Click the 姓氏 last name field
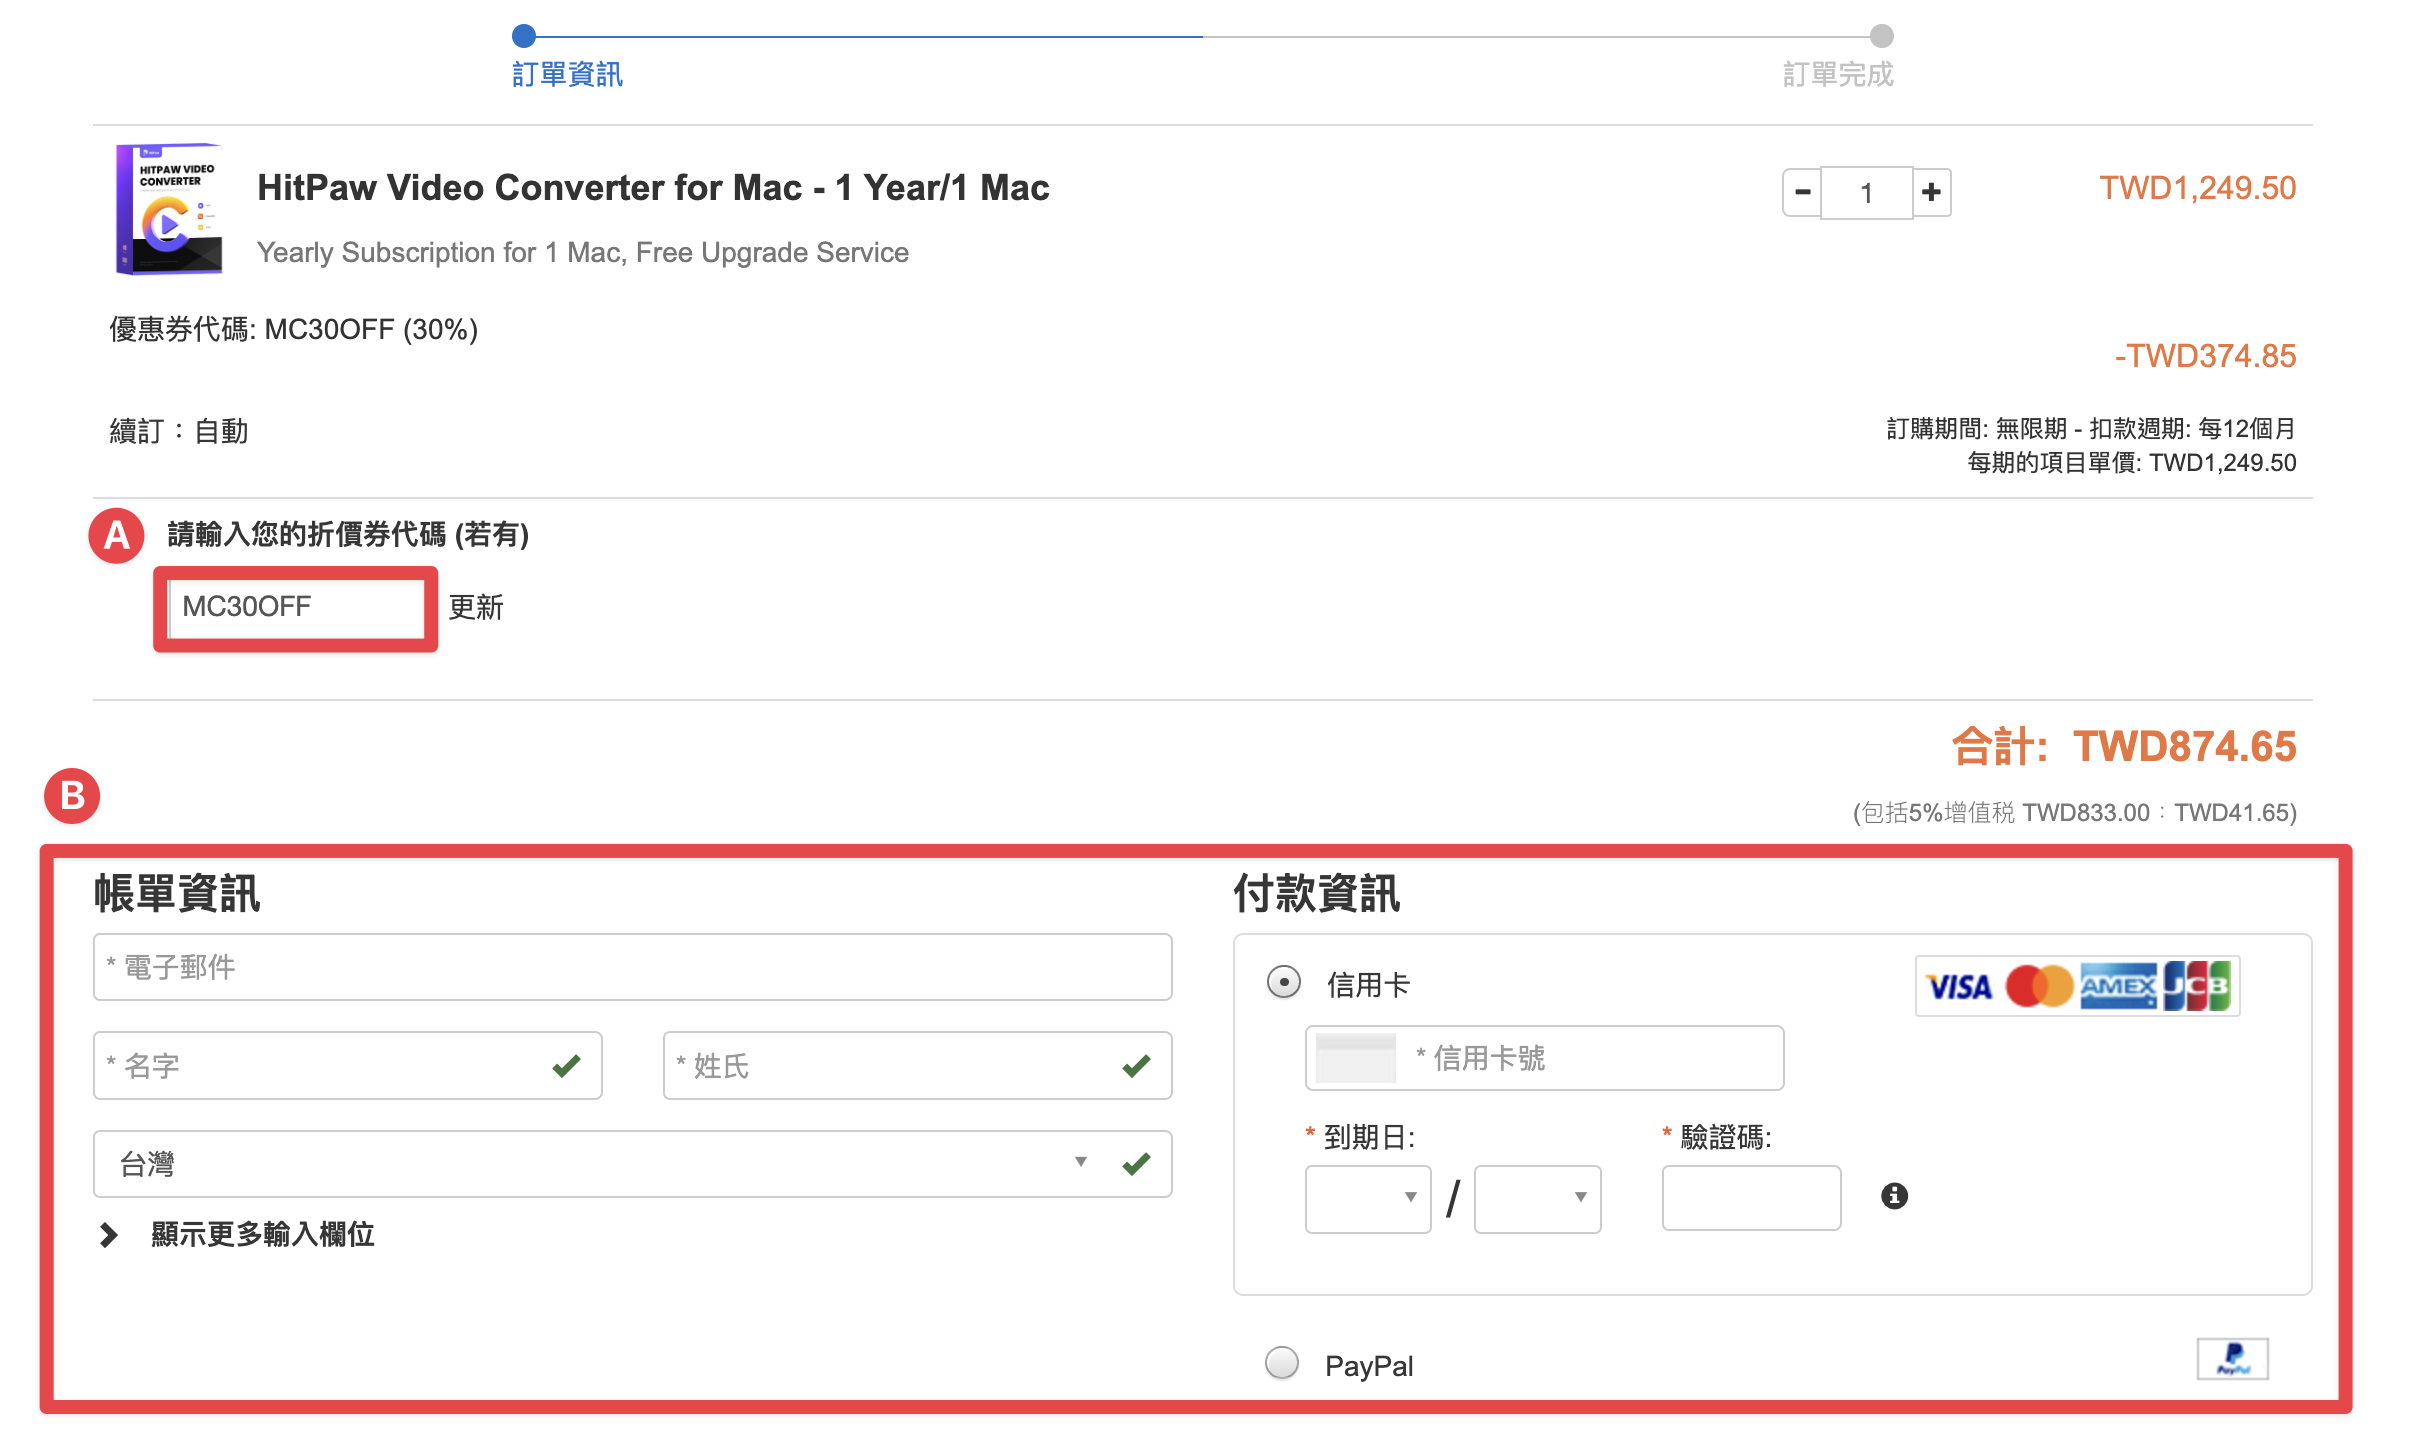Image resolution: width=2412 pixels, height=1432 pixels. 917,1065
